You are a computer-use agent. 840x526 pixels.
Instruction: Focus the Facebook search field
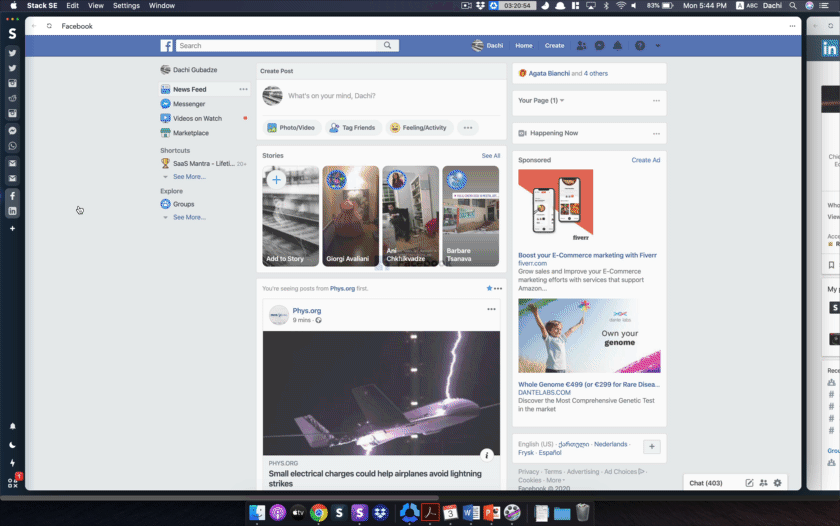pyautogui.click(x=277, y=46)
